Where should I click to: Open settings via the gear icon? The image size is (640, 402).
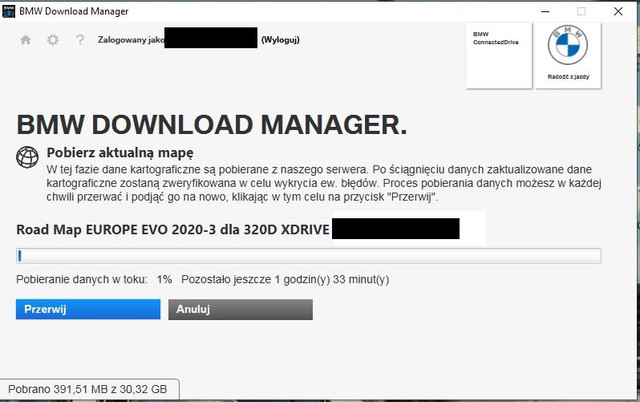[x=53, y=40]
